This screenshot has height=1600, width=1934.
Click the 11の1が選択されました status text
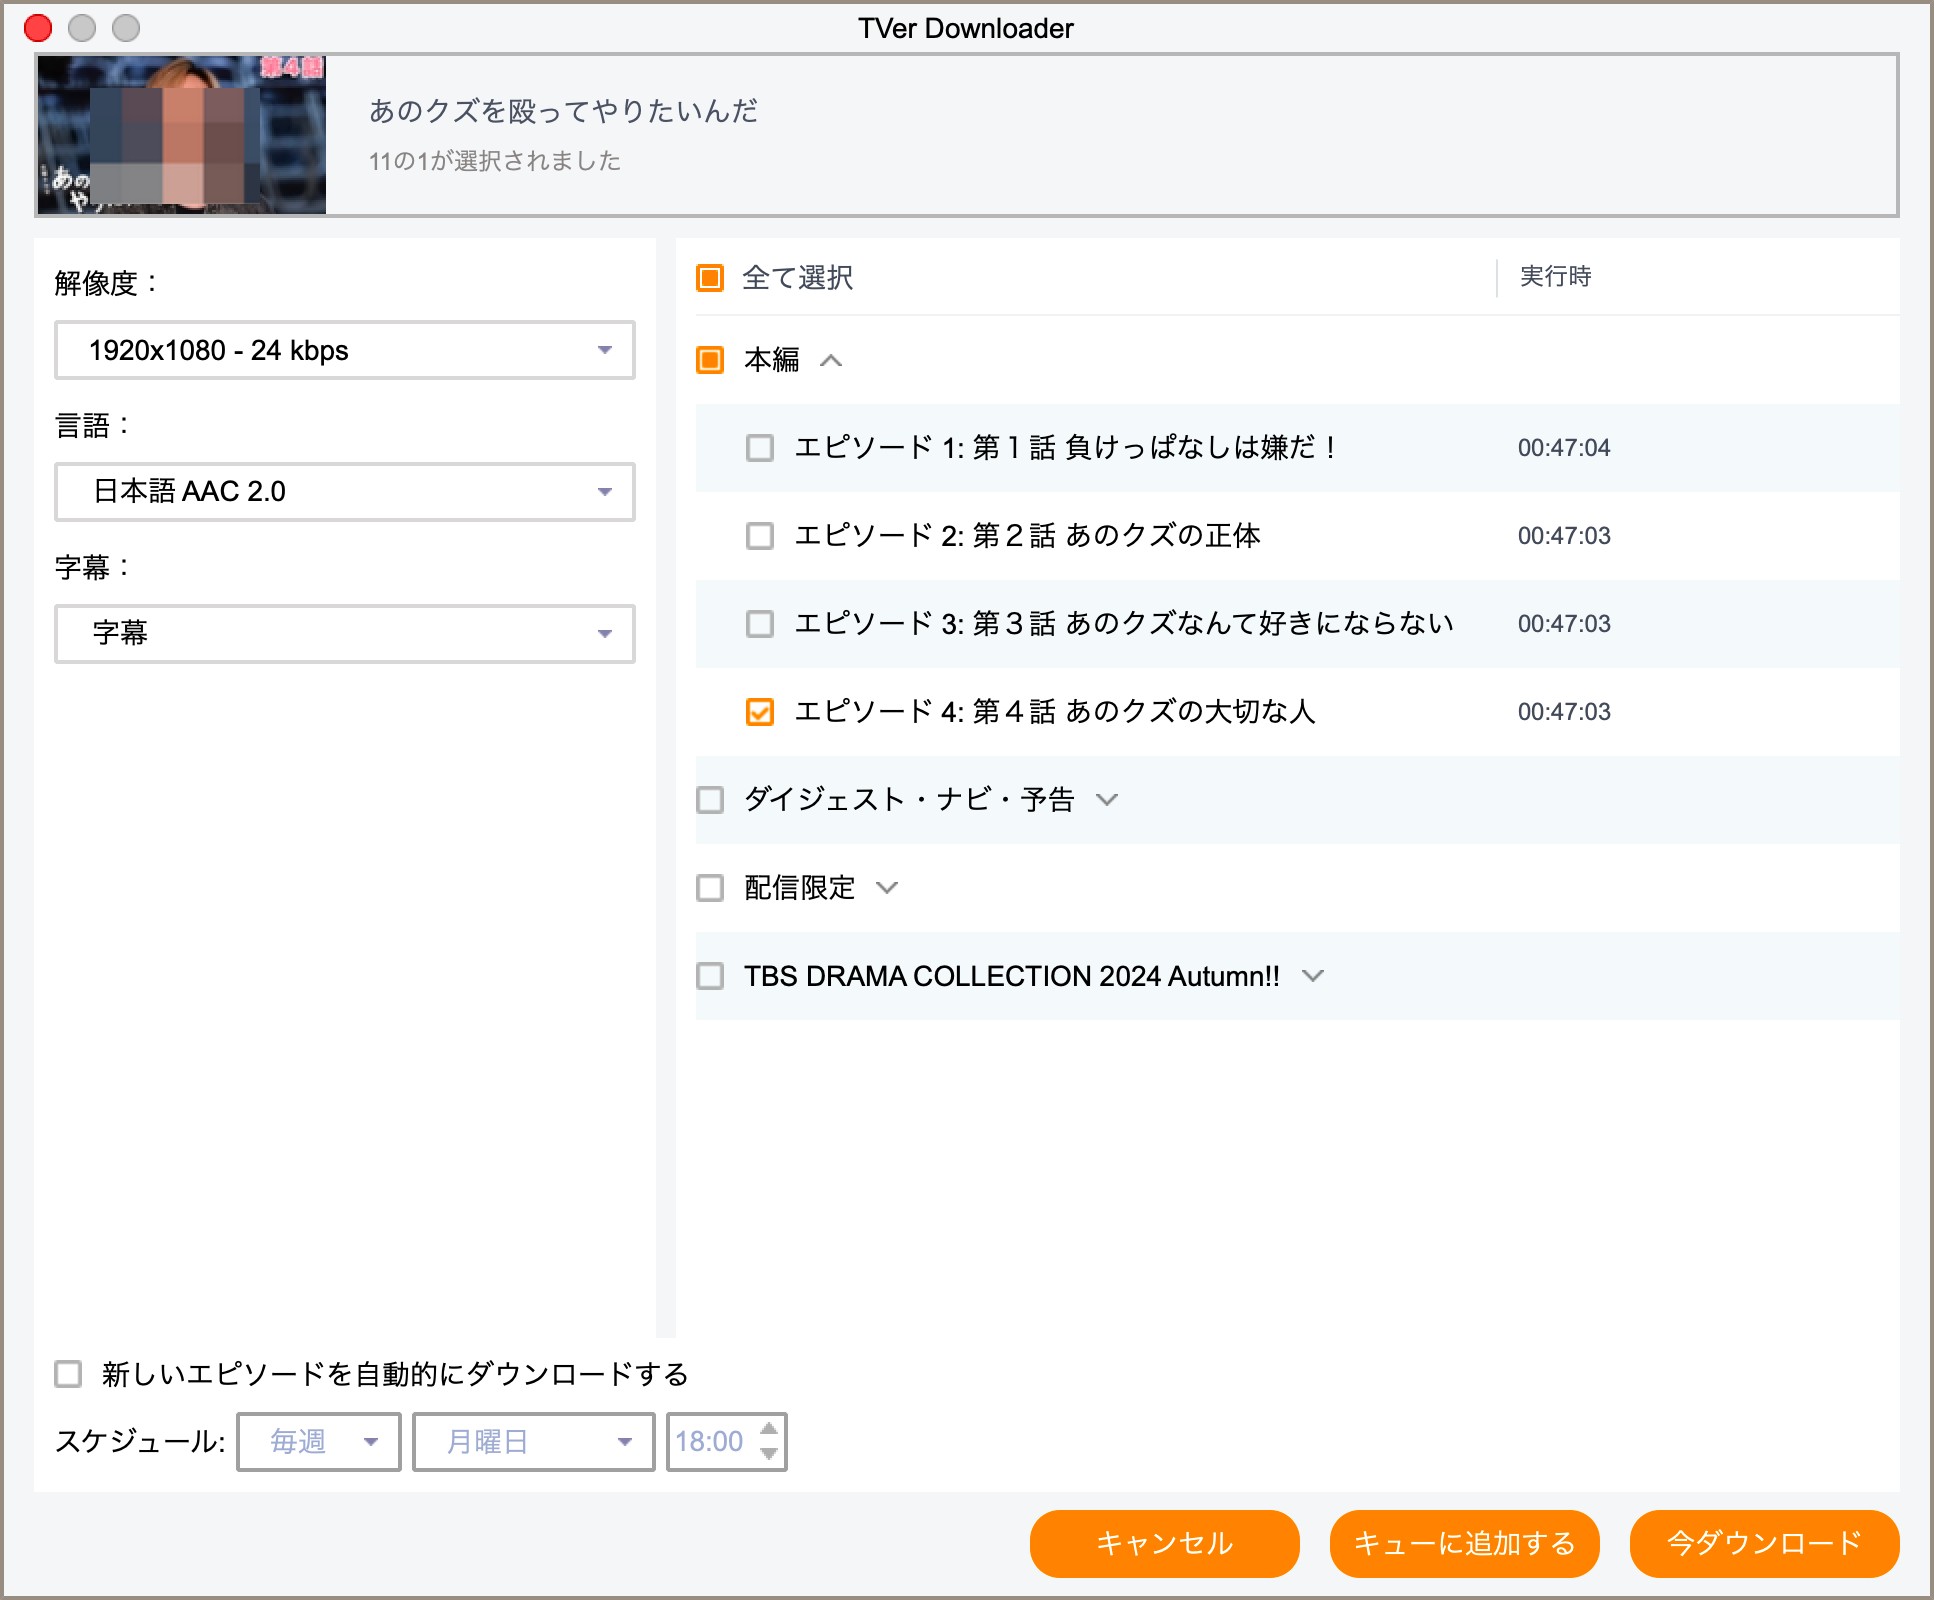coord(495,161)
